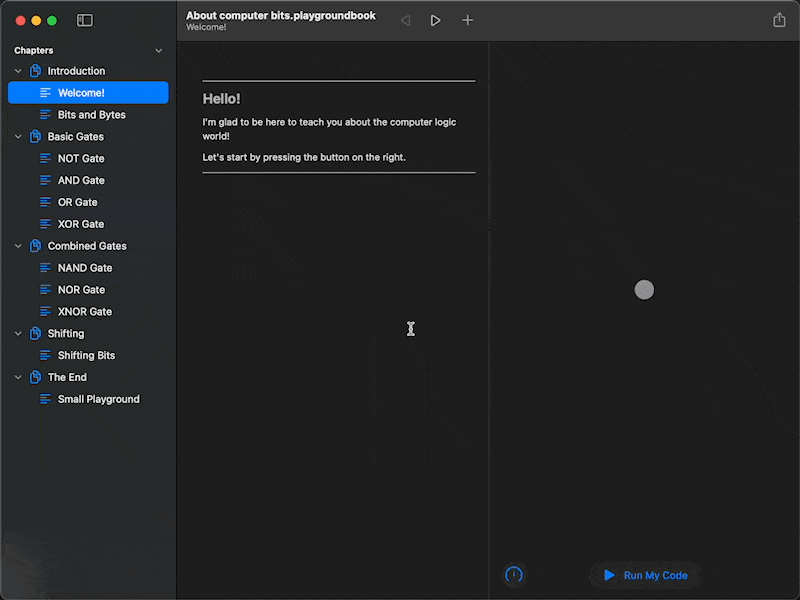
Task: Open the Shifting Bits page
Action: [88, 356]
